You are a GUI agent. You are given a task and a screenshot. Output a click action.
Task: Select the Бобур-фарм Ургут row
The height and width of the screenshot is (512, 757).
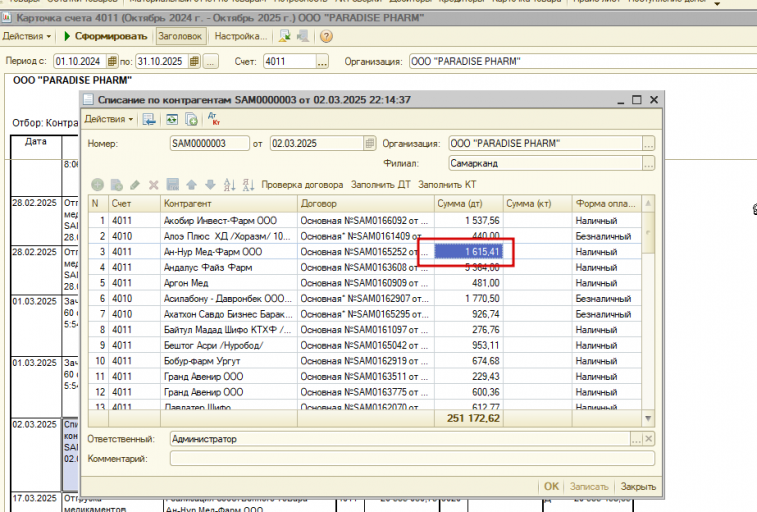(x=365, y=361)
